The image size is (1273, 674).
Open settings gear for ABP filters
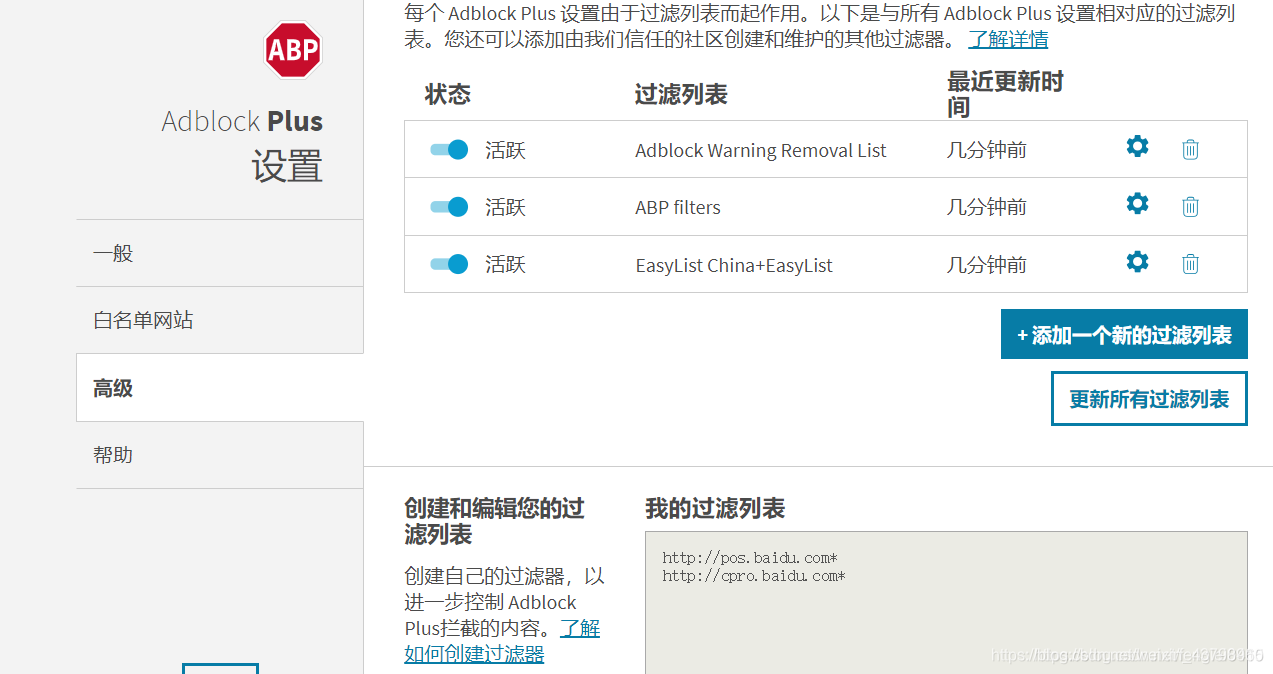[1137, 204]
